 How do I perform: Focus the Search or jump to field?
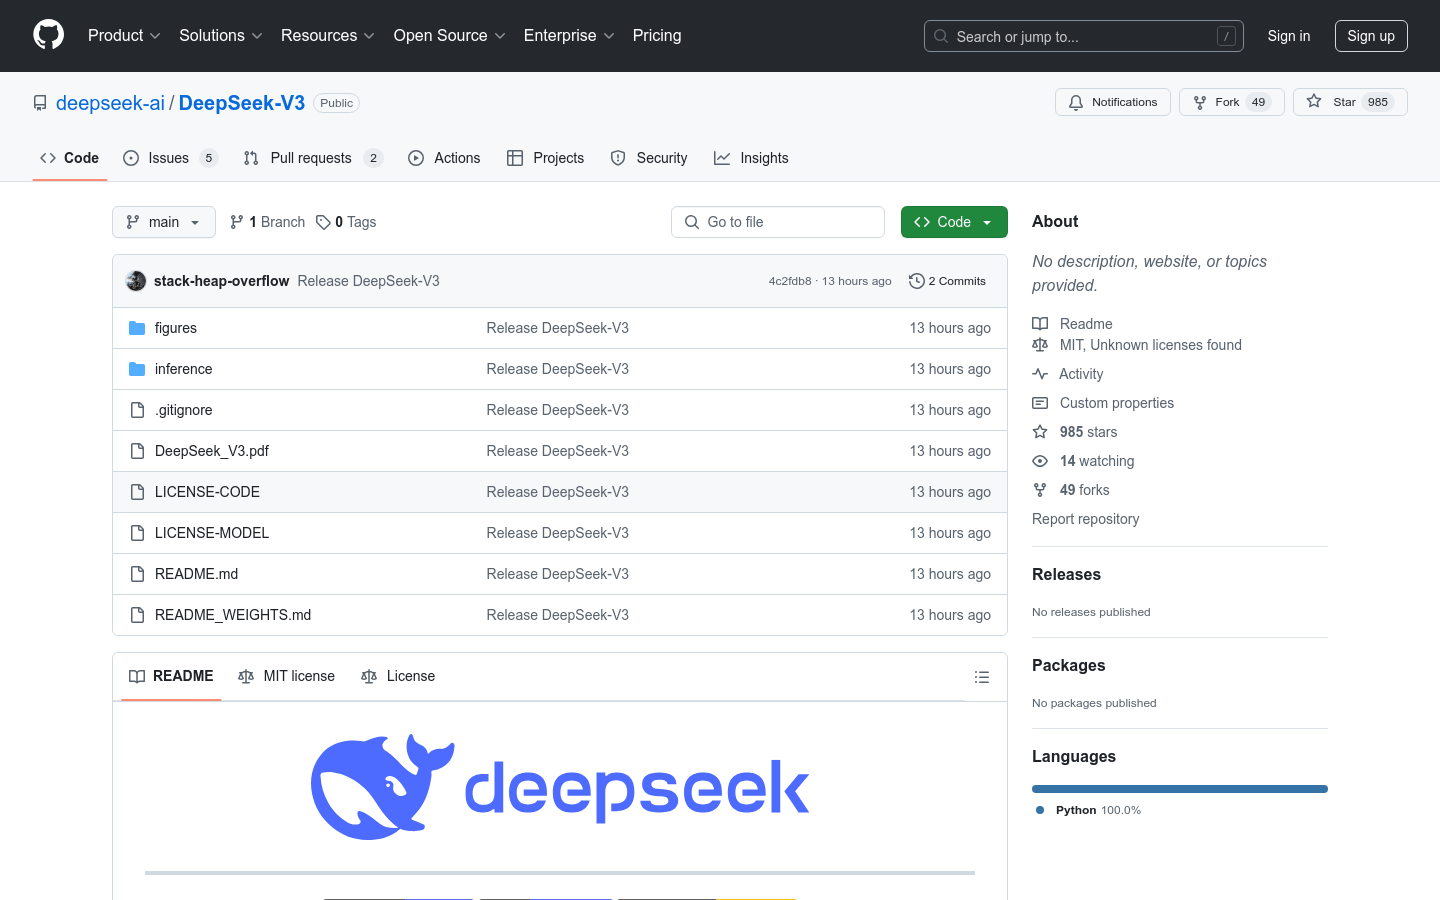[1084, 36]
